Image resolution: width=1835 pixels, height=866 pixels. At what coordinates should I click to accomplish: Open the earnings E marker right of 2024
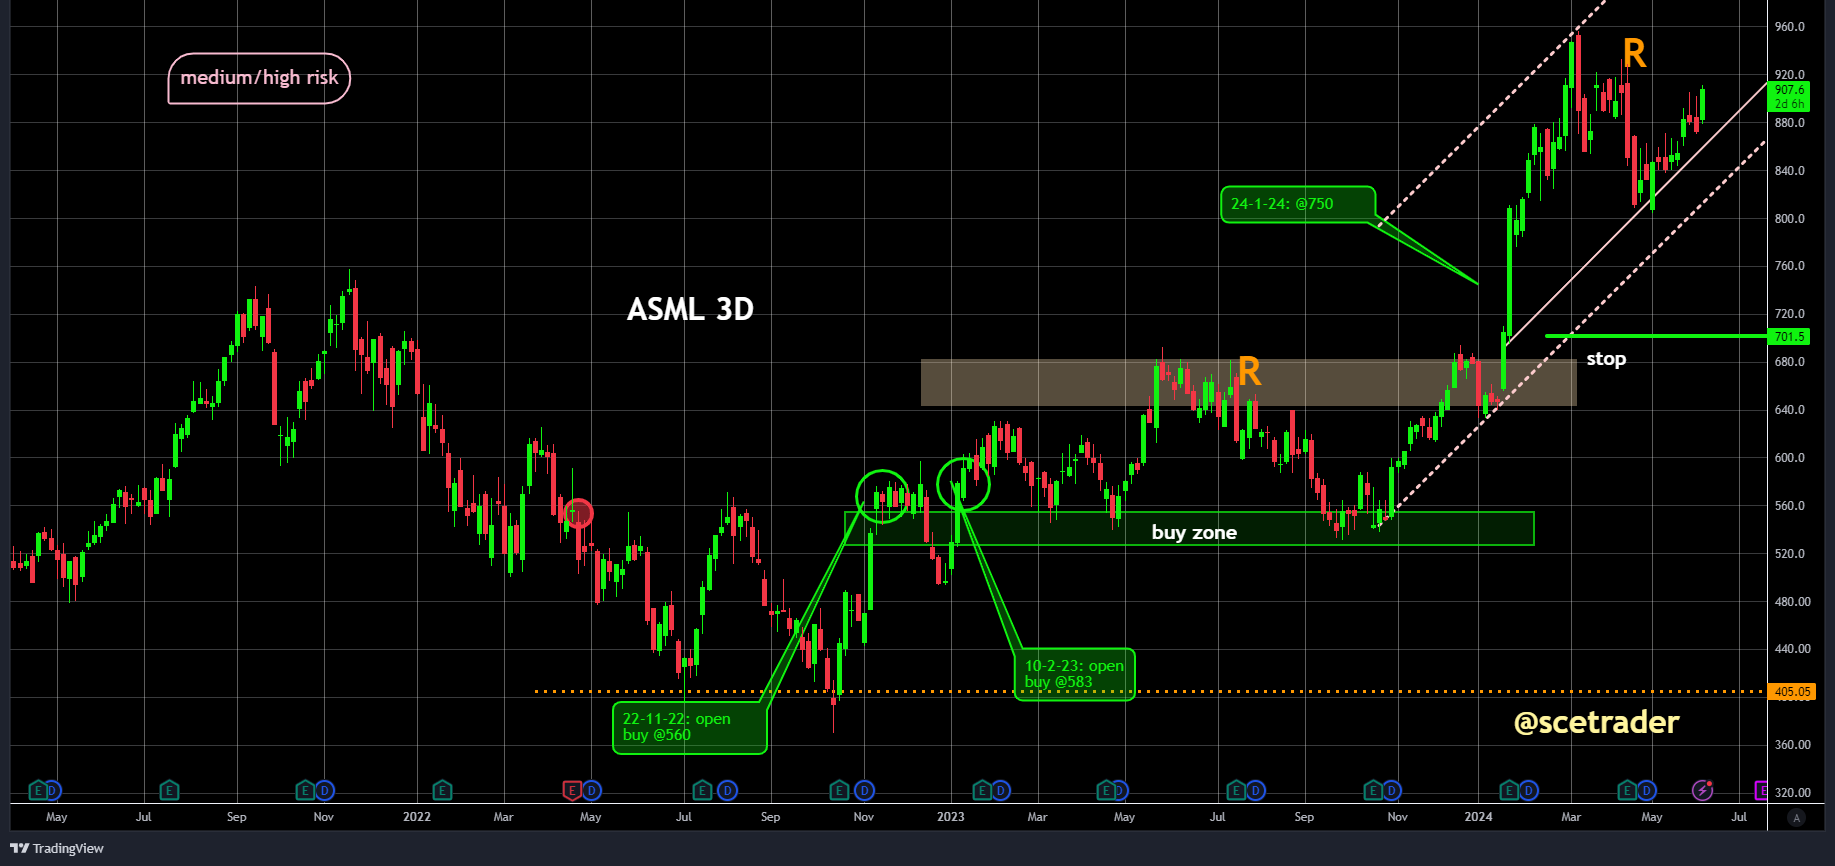point(1509,791)
